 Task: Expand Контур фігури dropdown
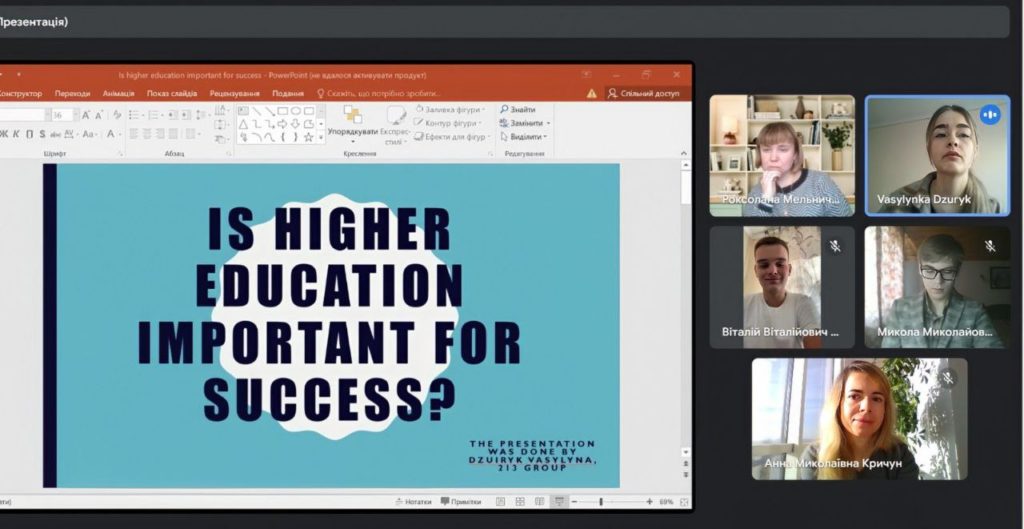pos(448,123)
